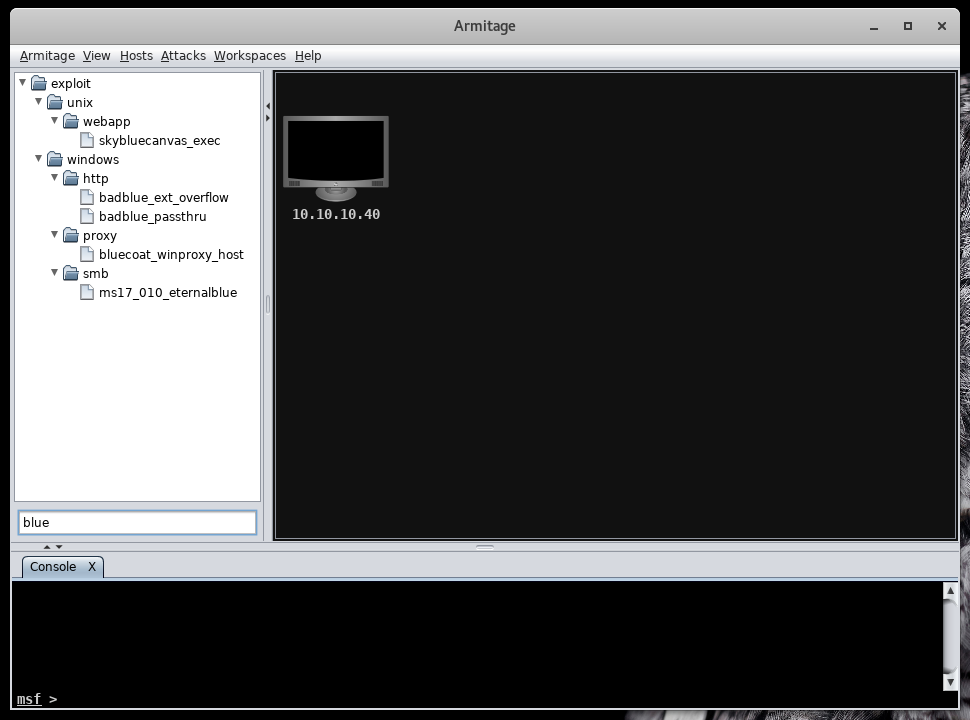Screen dimensions: 970x720
Task: Click the exploit folder icon
Action: (x=39, y=83)
